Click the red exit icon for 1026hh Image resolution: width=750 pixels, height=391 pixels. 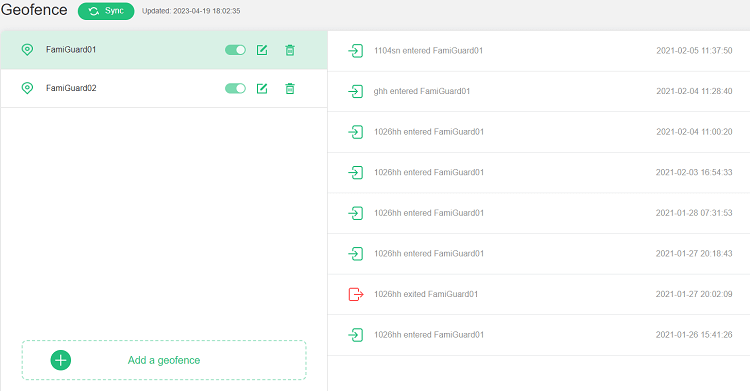pyautogui.click(x=356, y=294)
